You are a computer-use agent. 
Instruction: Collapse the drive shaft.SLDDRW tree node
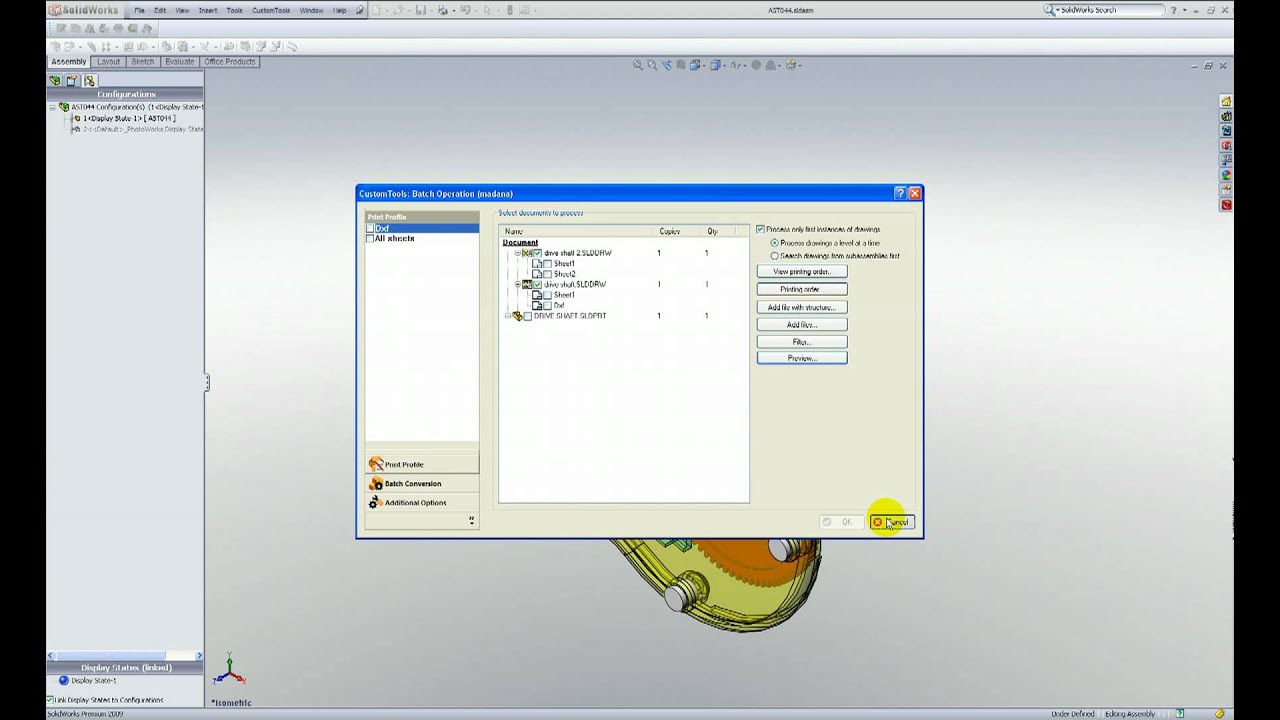click(518, 284)
